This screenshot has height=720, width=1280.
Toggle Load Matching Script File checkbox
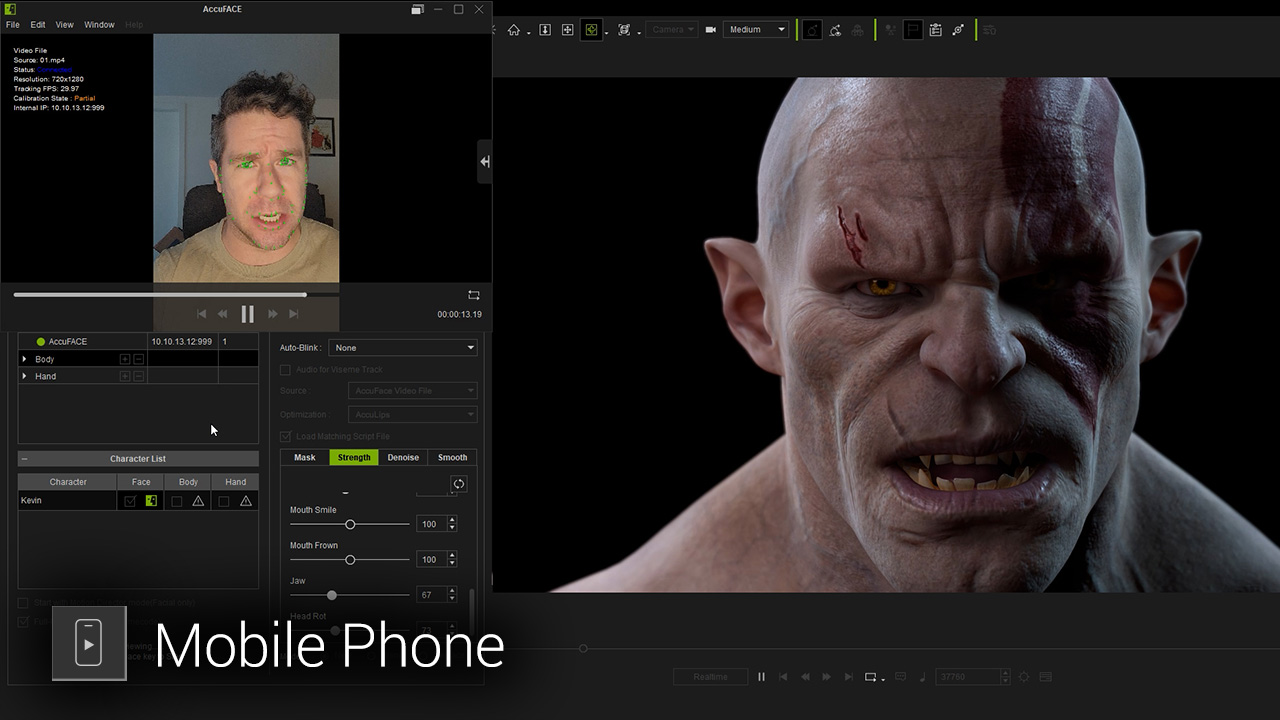click(x=285, y=437)
